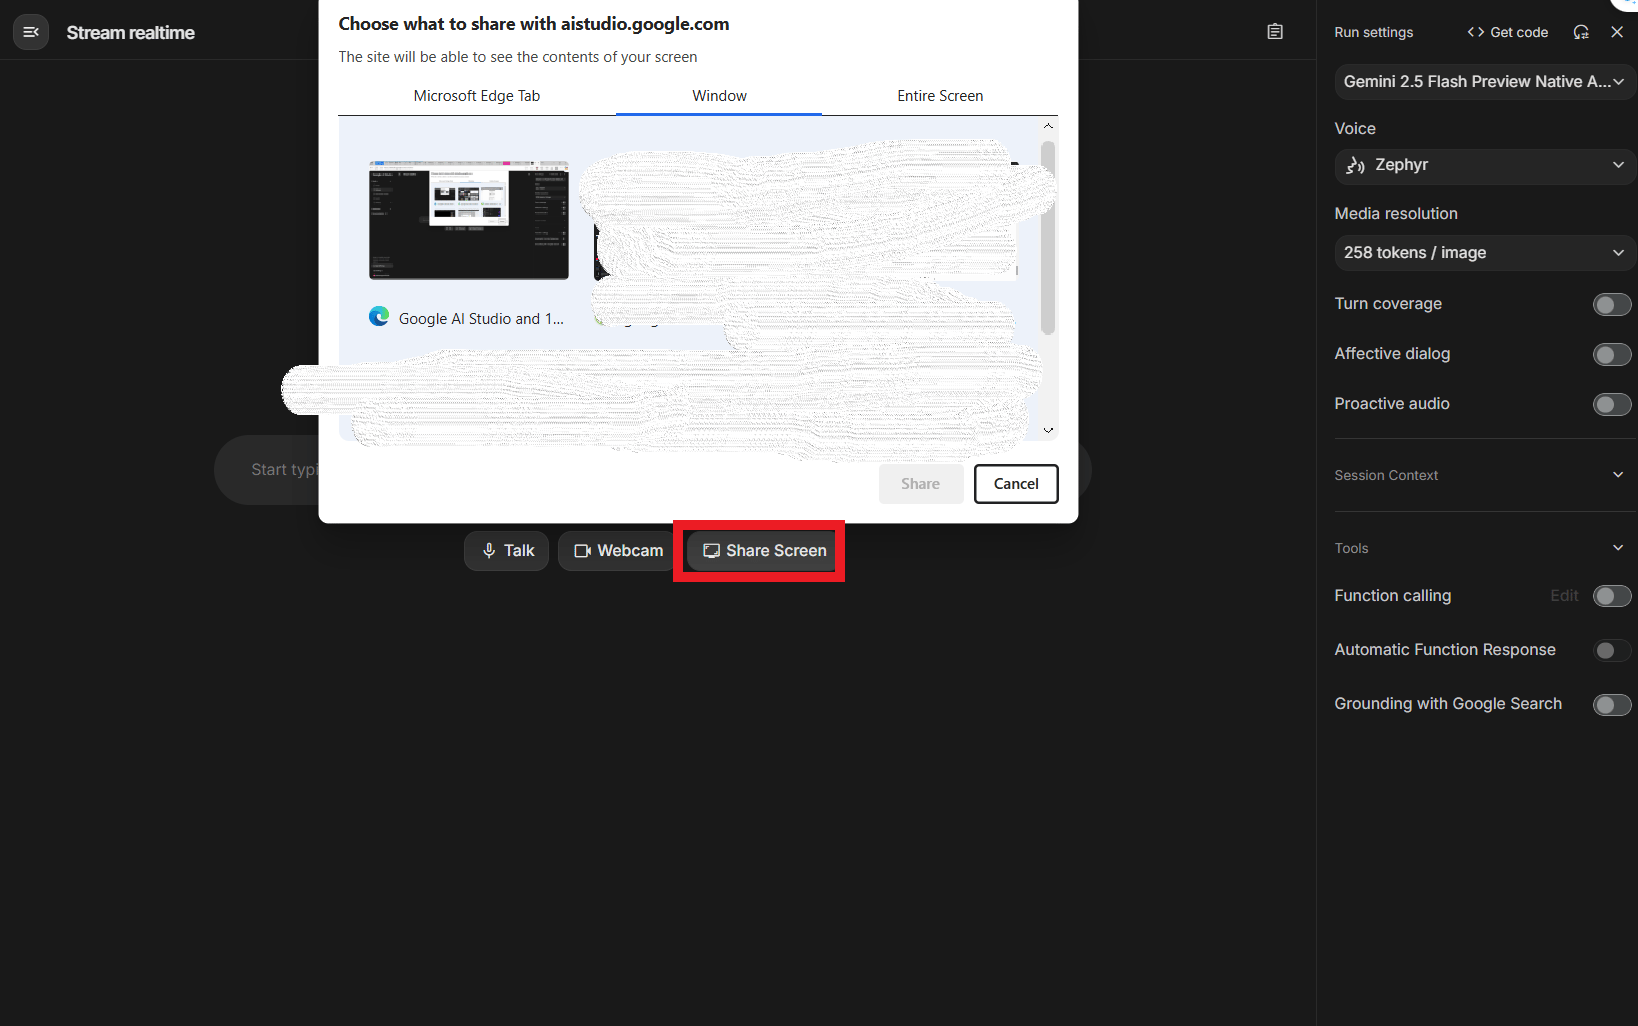Toggle the navigation menu icon beside Stream realtime
The image size is (1638, 1026).
coord(31,32)
